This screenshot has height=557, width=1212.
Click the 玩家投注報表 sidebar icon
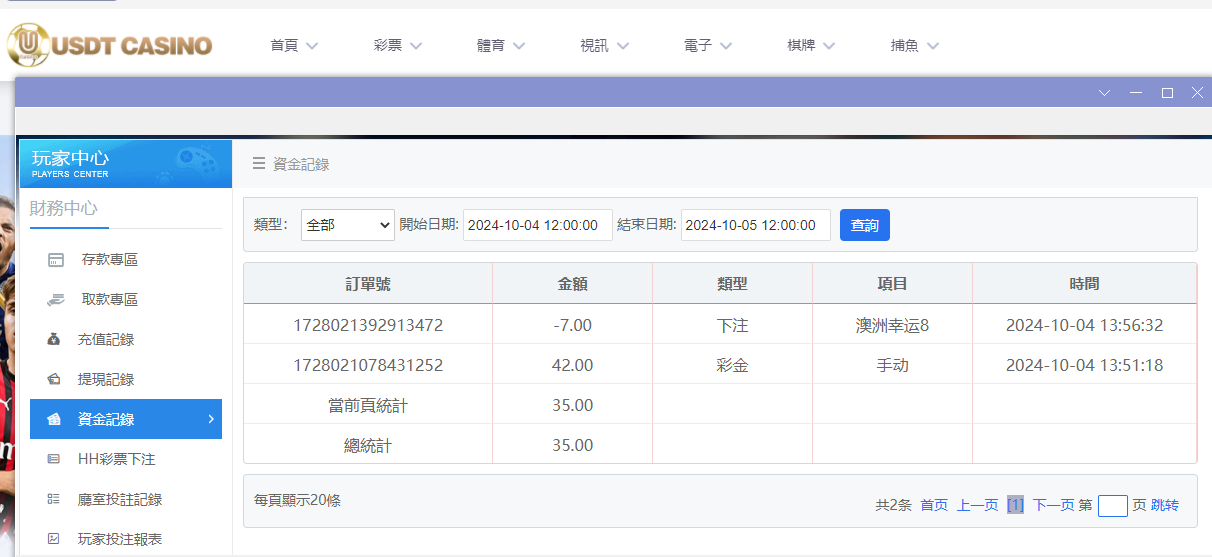tap(54, 540)
